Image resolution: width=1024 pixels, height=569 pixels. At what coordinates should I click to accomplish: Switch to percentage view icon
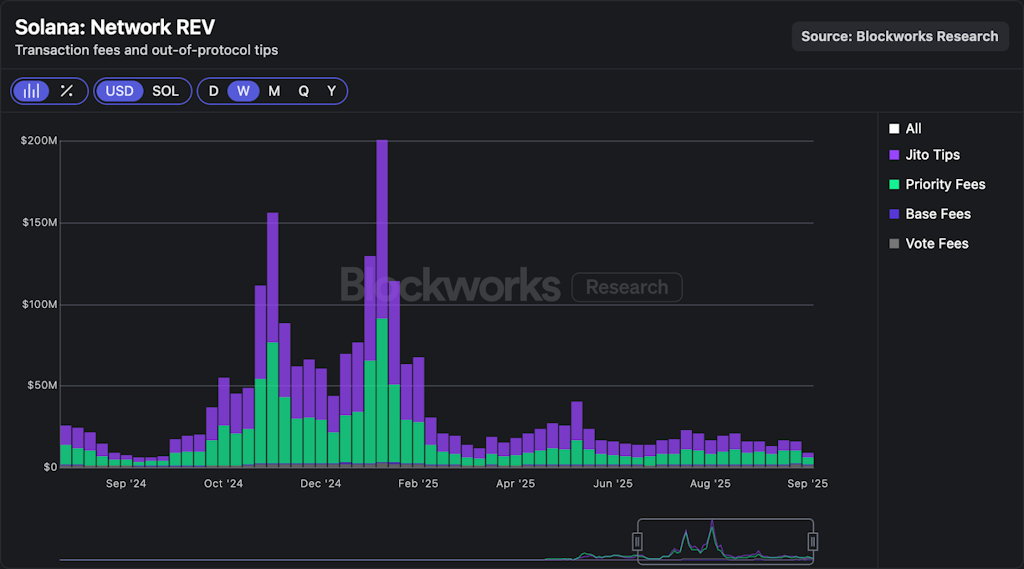(x=66, y=91)
